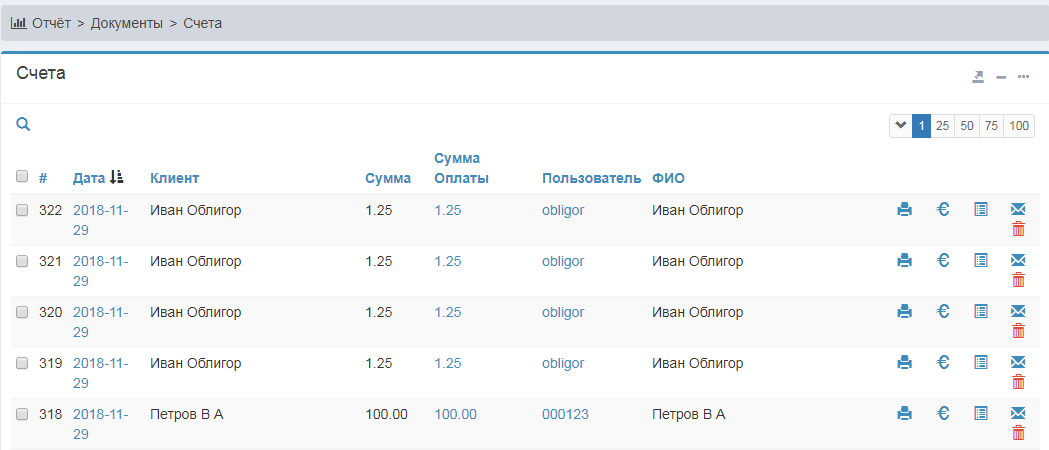Open the details list icon for invoice 320
Image resolution: width=1049 pixels, height=450 pixels.
(x=980, y=312)
